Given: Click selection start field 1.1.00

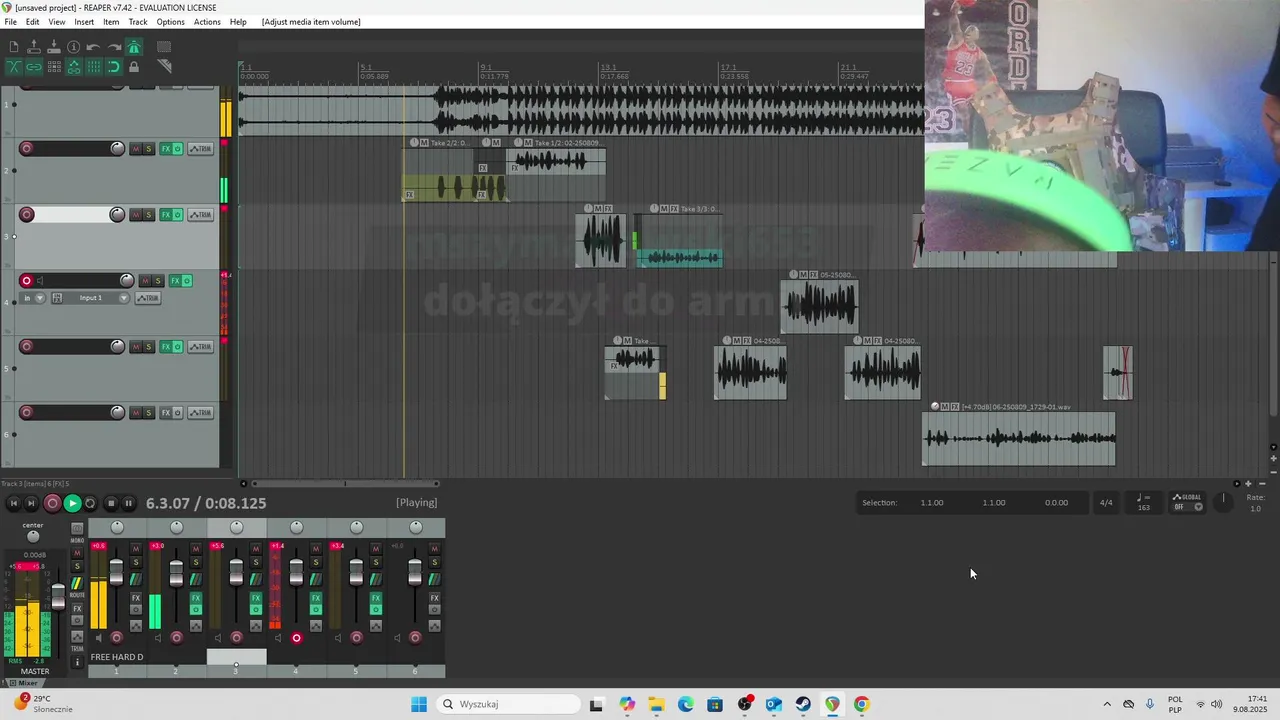Looking at the screenshot, I should (932, 503).
